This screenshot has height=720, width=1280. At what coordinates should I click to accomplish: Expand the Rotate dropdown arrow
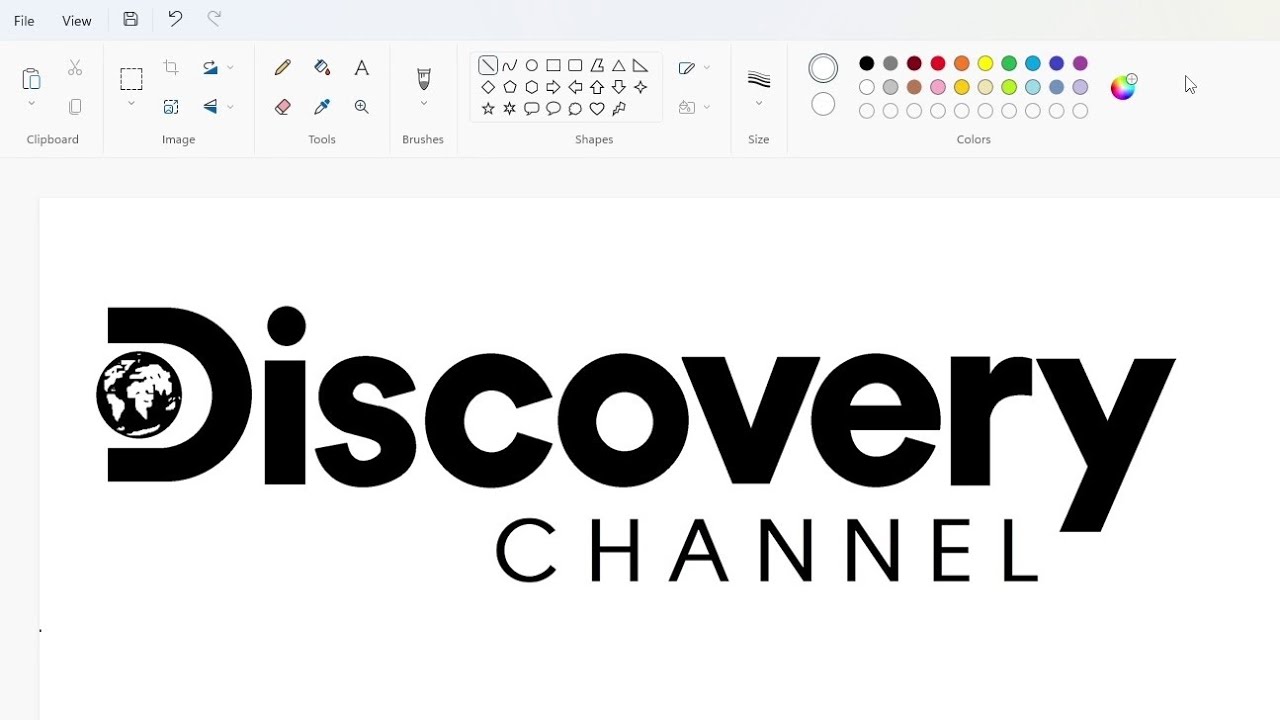230,68
